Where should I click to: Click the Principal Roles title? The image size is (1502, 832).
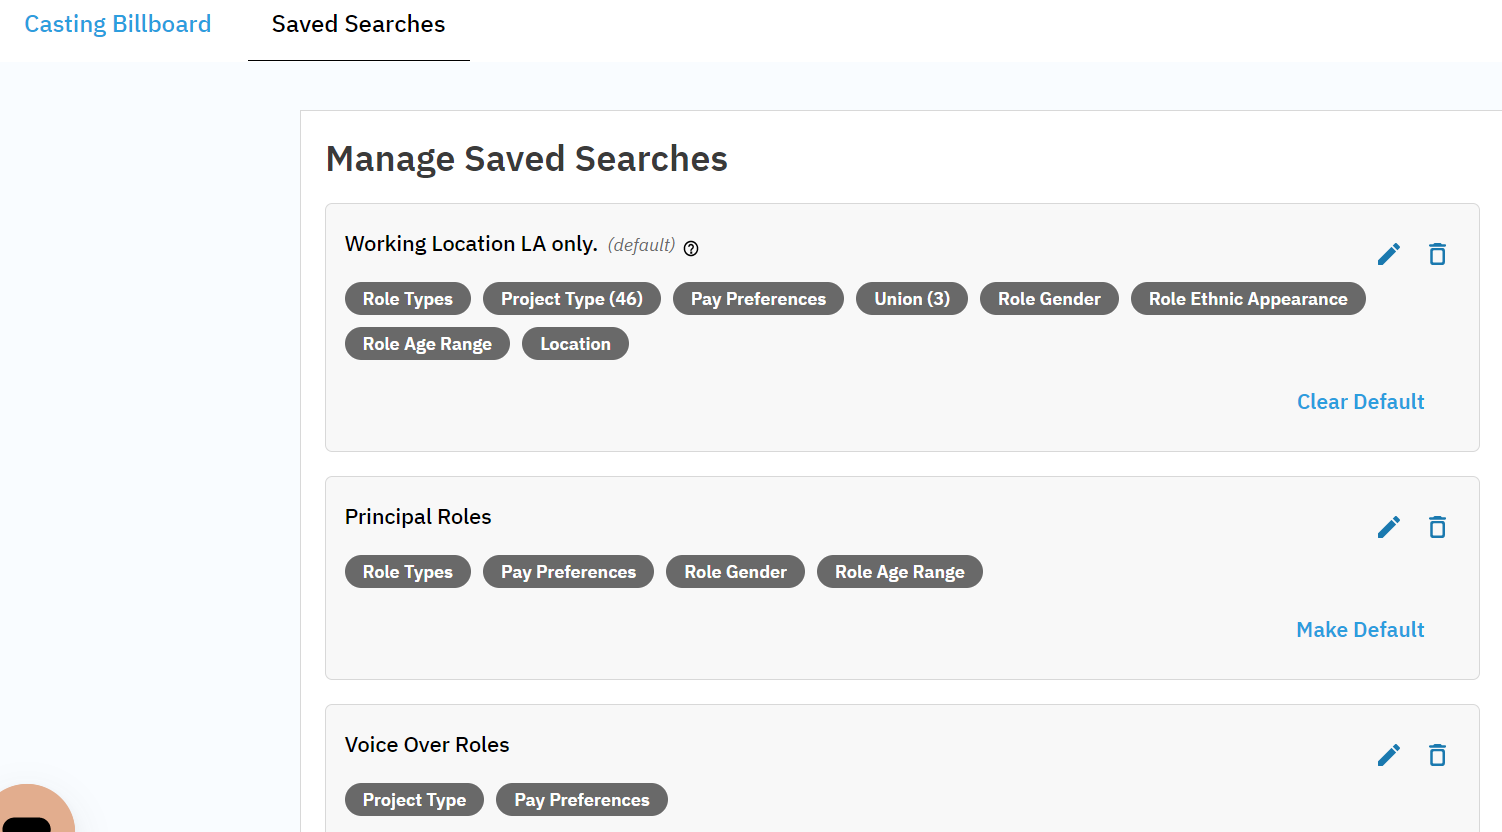click(418, 517)
